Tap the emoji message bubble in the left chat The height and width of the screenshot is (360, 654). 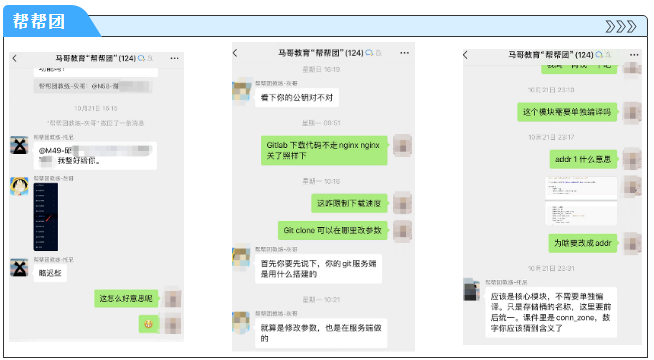tap(148, 324)
